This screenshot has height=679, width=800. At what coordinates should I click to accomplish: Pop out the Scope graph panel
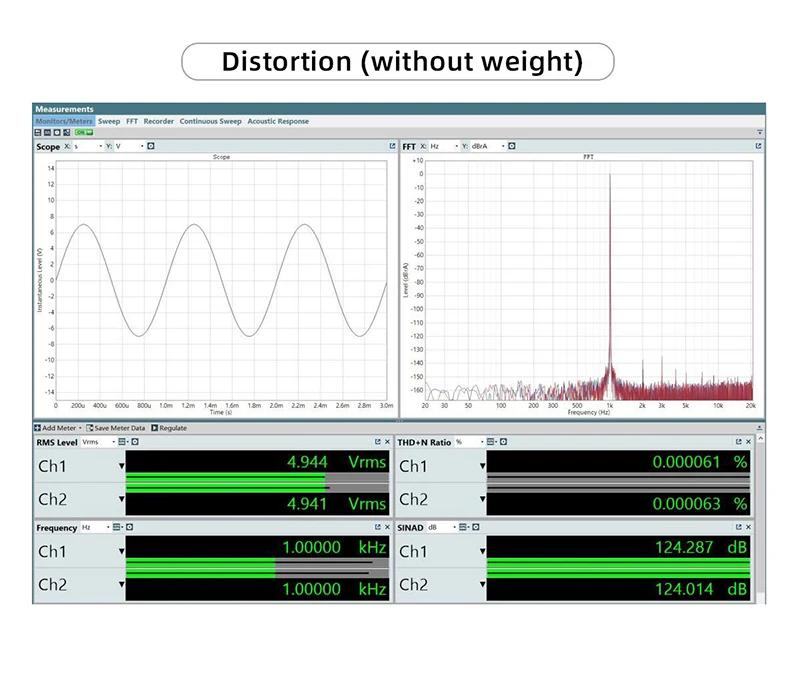click(392, 146)
